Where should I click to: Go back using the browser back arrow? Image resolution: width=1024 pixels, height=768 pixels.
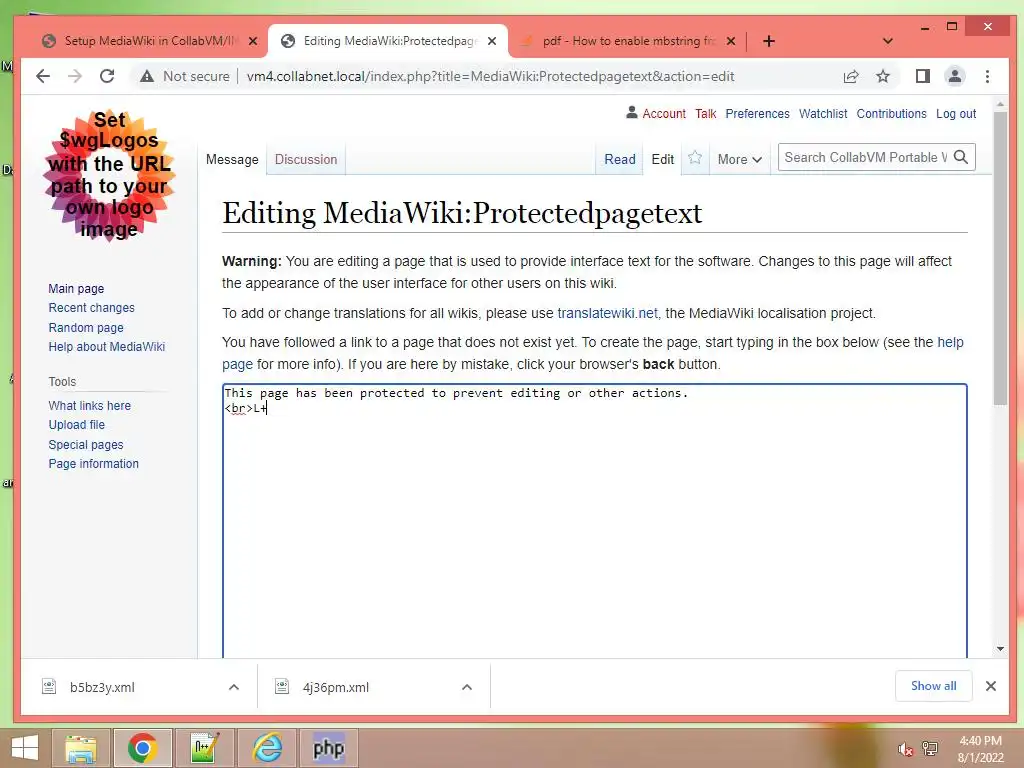pyautogui.click(x=43, y=76)
